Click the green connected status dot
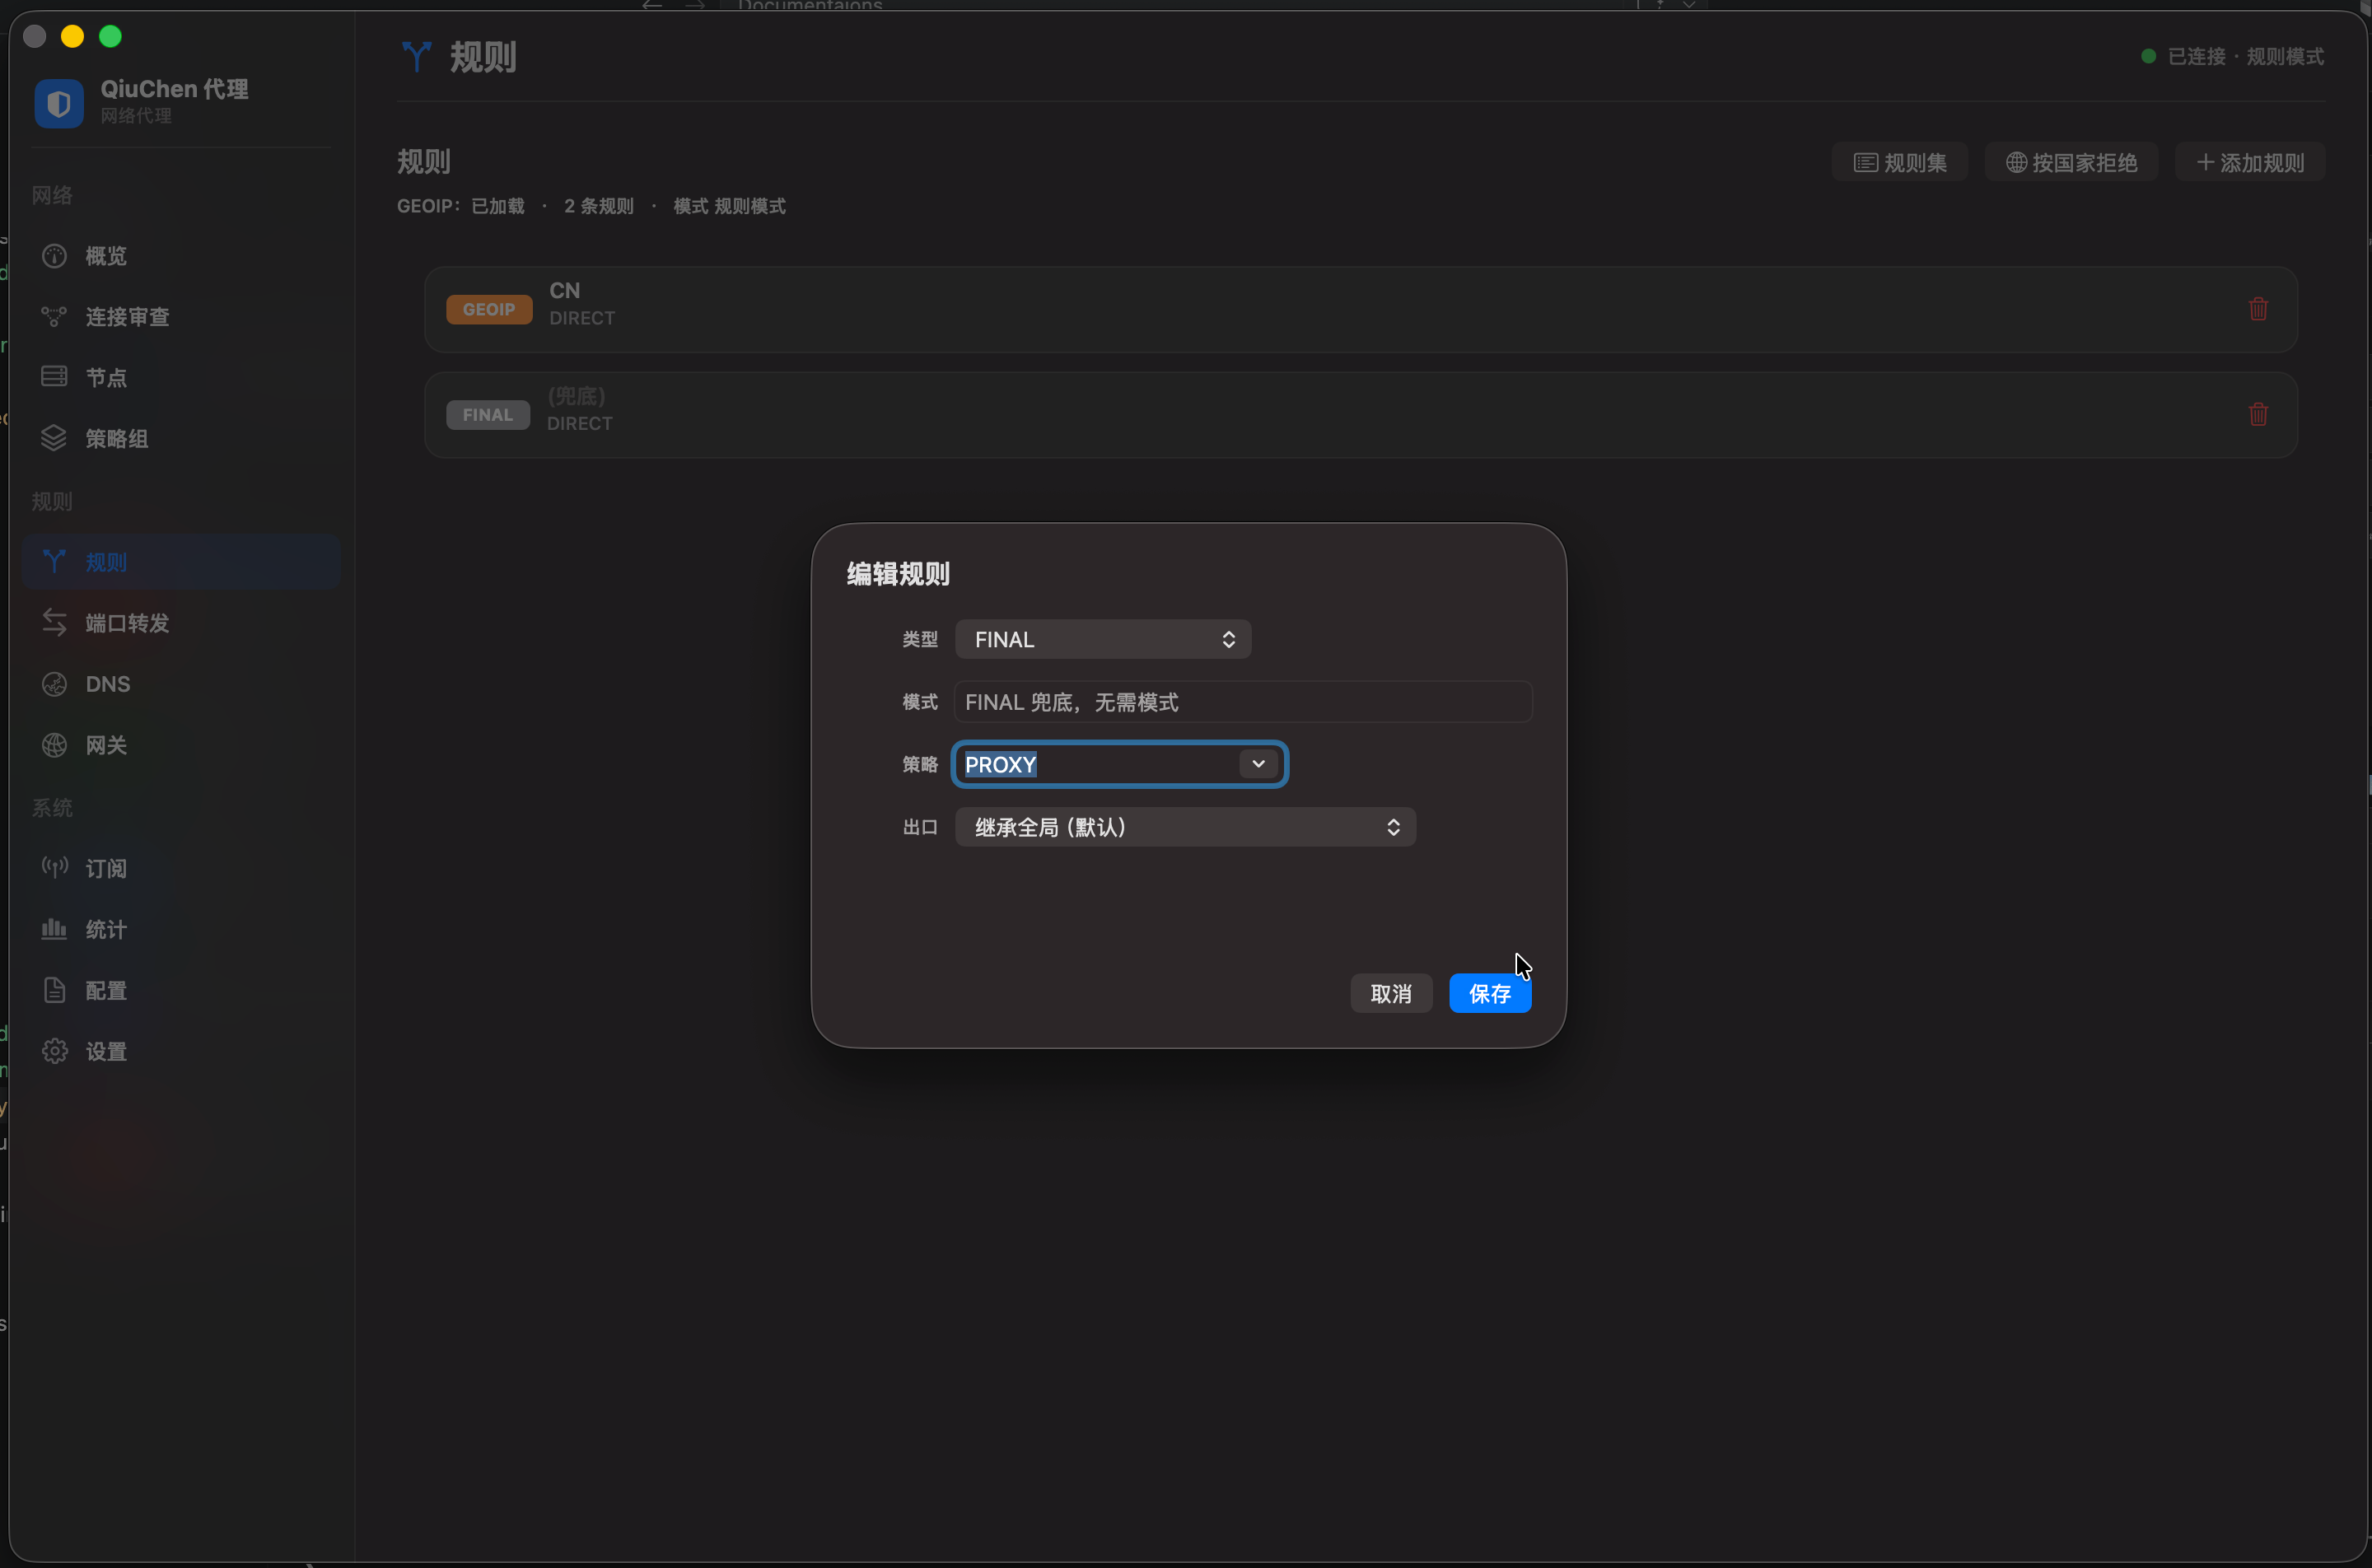 pyautogui.click(x=2148, y=56)
